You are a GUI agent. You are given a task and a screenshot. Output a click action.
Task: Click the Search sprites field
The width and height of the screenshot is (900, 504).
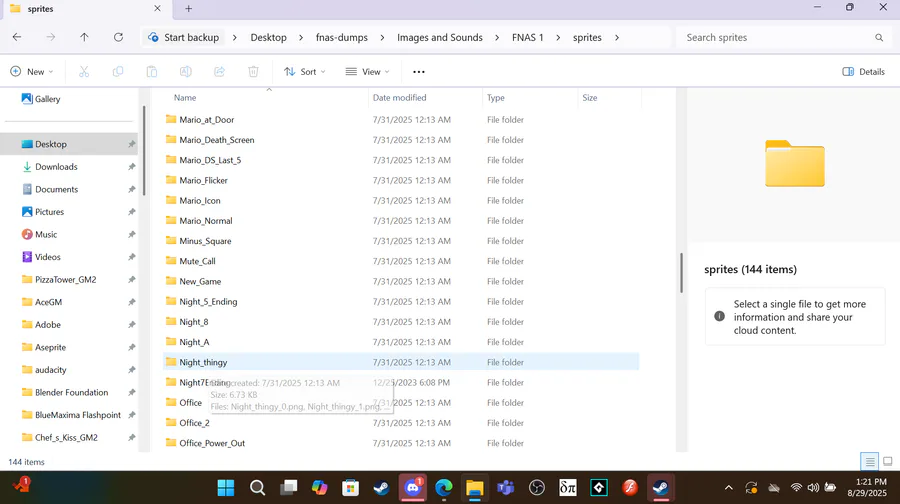point(783,37)
